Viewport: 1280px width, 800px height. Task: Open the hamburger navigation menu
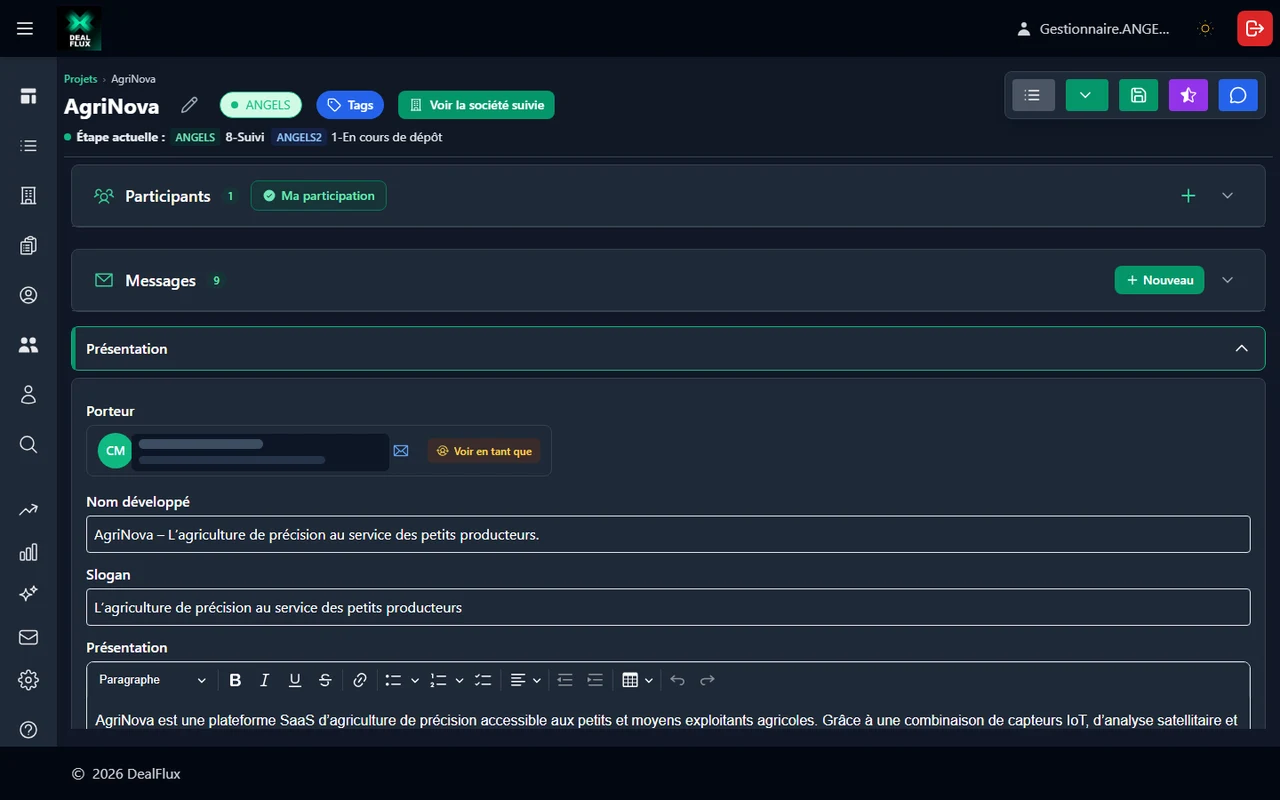[25, 28]
